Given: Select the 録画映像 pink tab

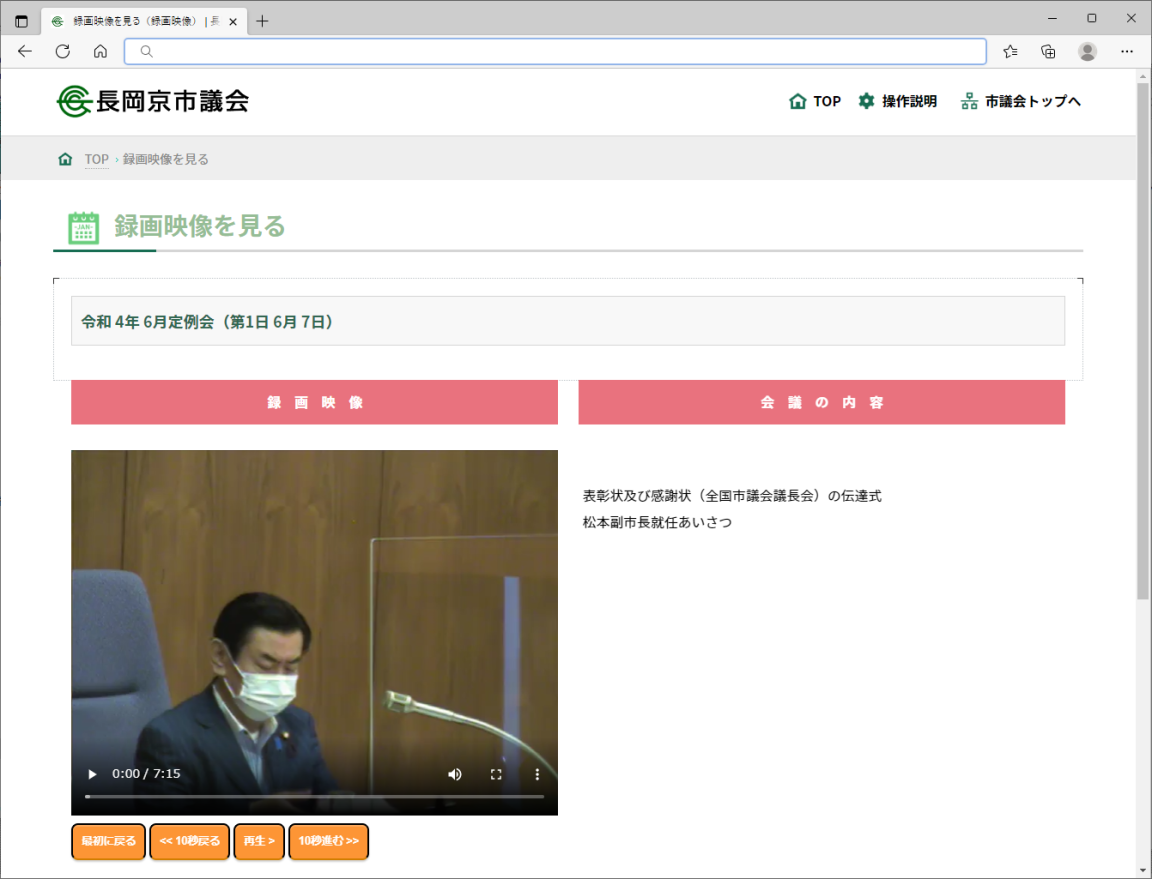Looking at the screenshot, I should pos(314,402).
